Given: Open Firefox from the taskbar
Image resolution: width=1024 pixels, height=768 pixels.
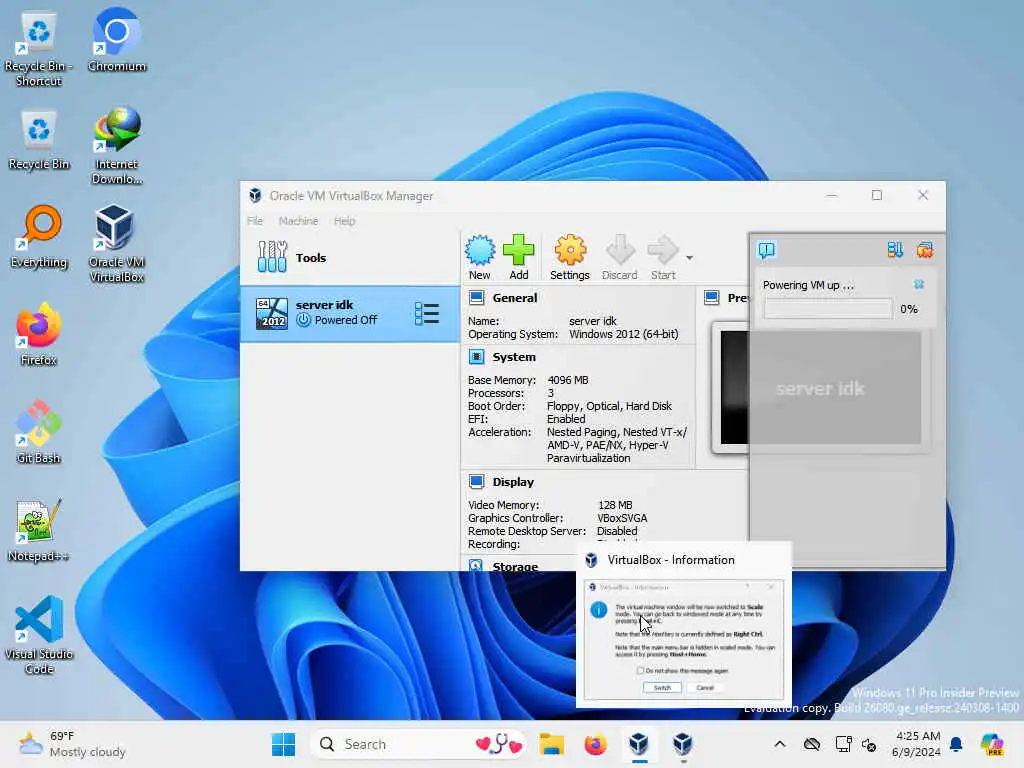Looking at the screenshot, I should pyautogui.click(x=595, y=744).
